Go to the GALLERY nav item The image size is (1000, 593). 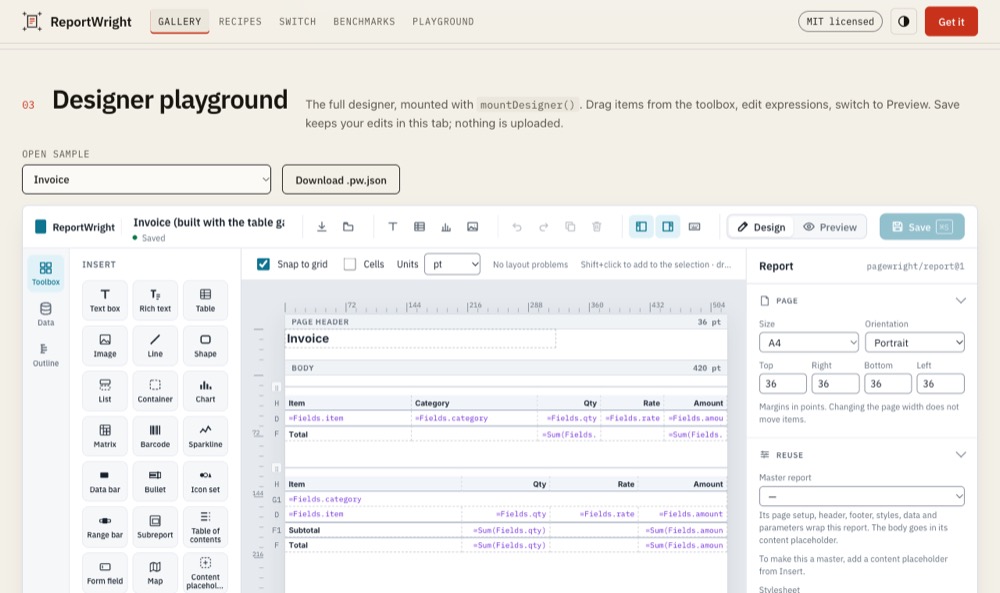(x=180, y=21)
